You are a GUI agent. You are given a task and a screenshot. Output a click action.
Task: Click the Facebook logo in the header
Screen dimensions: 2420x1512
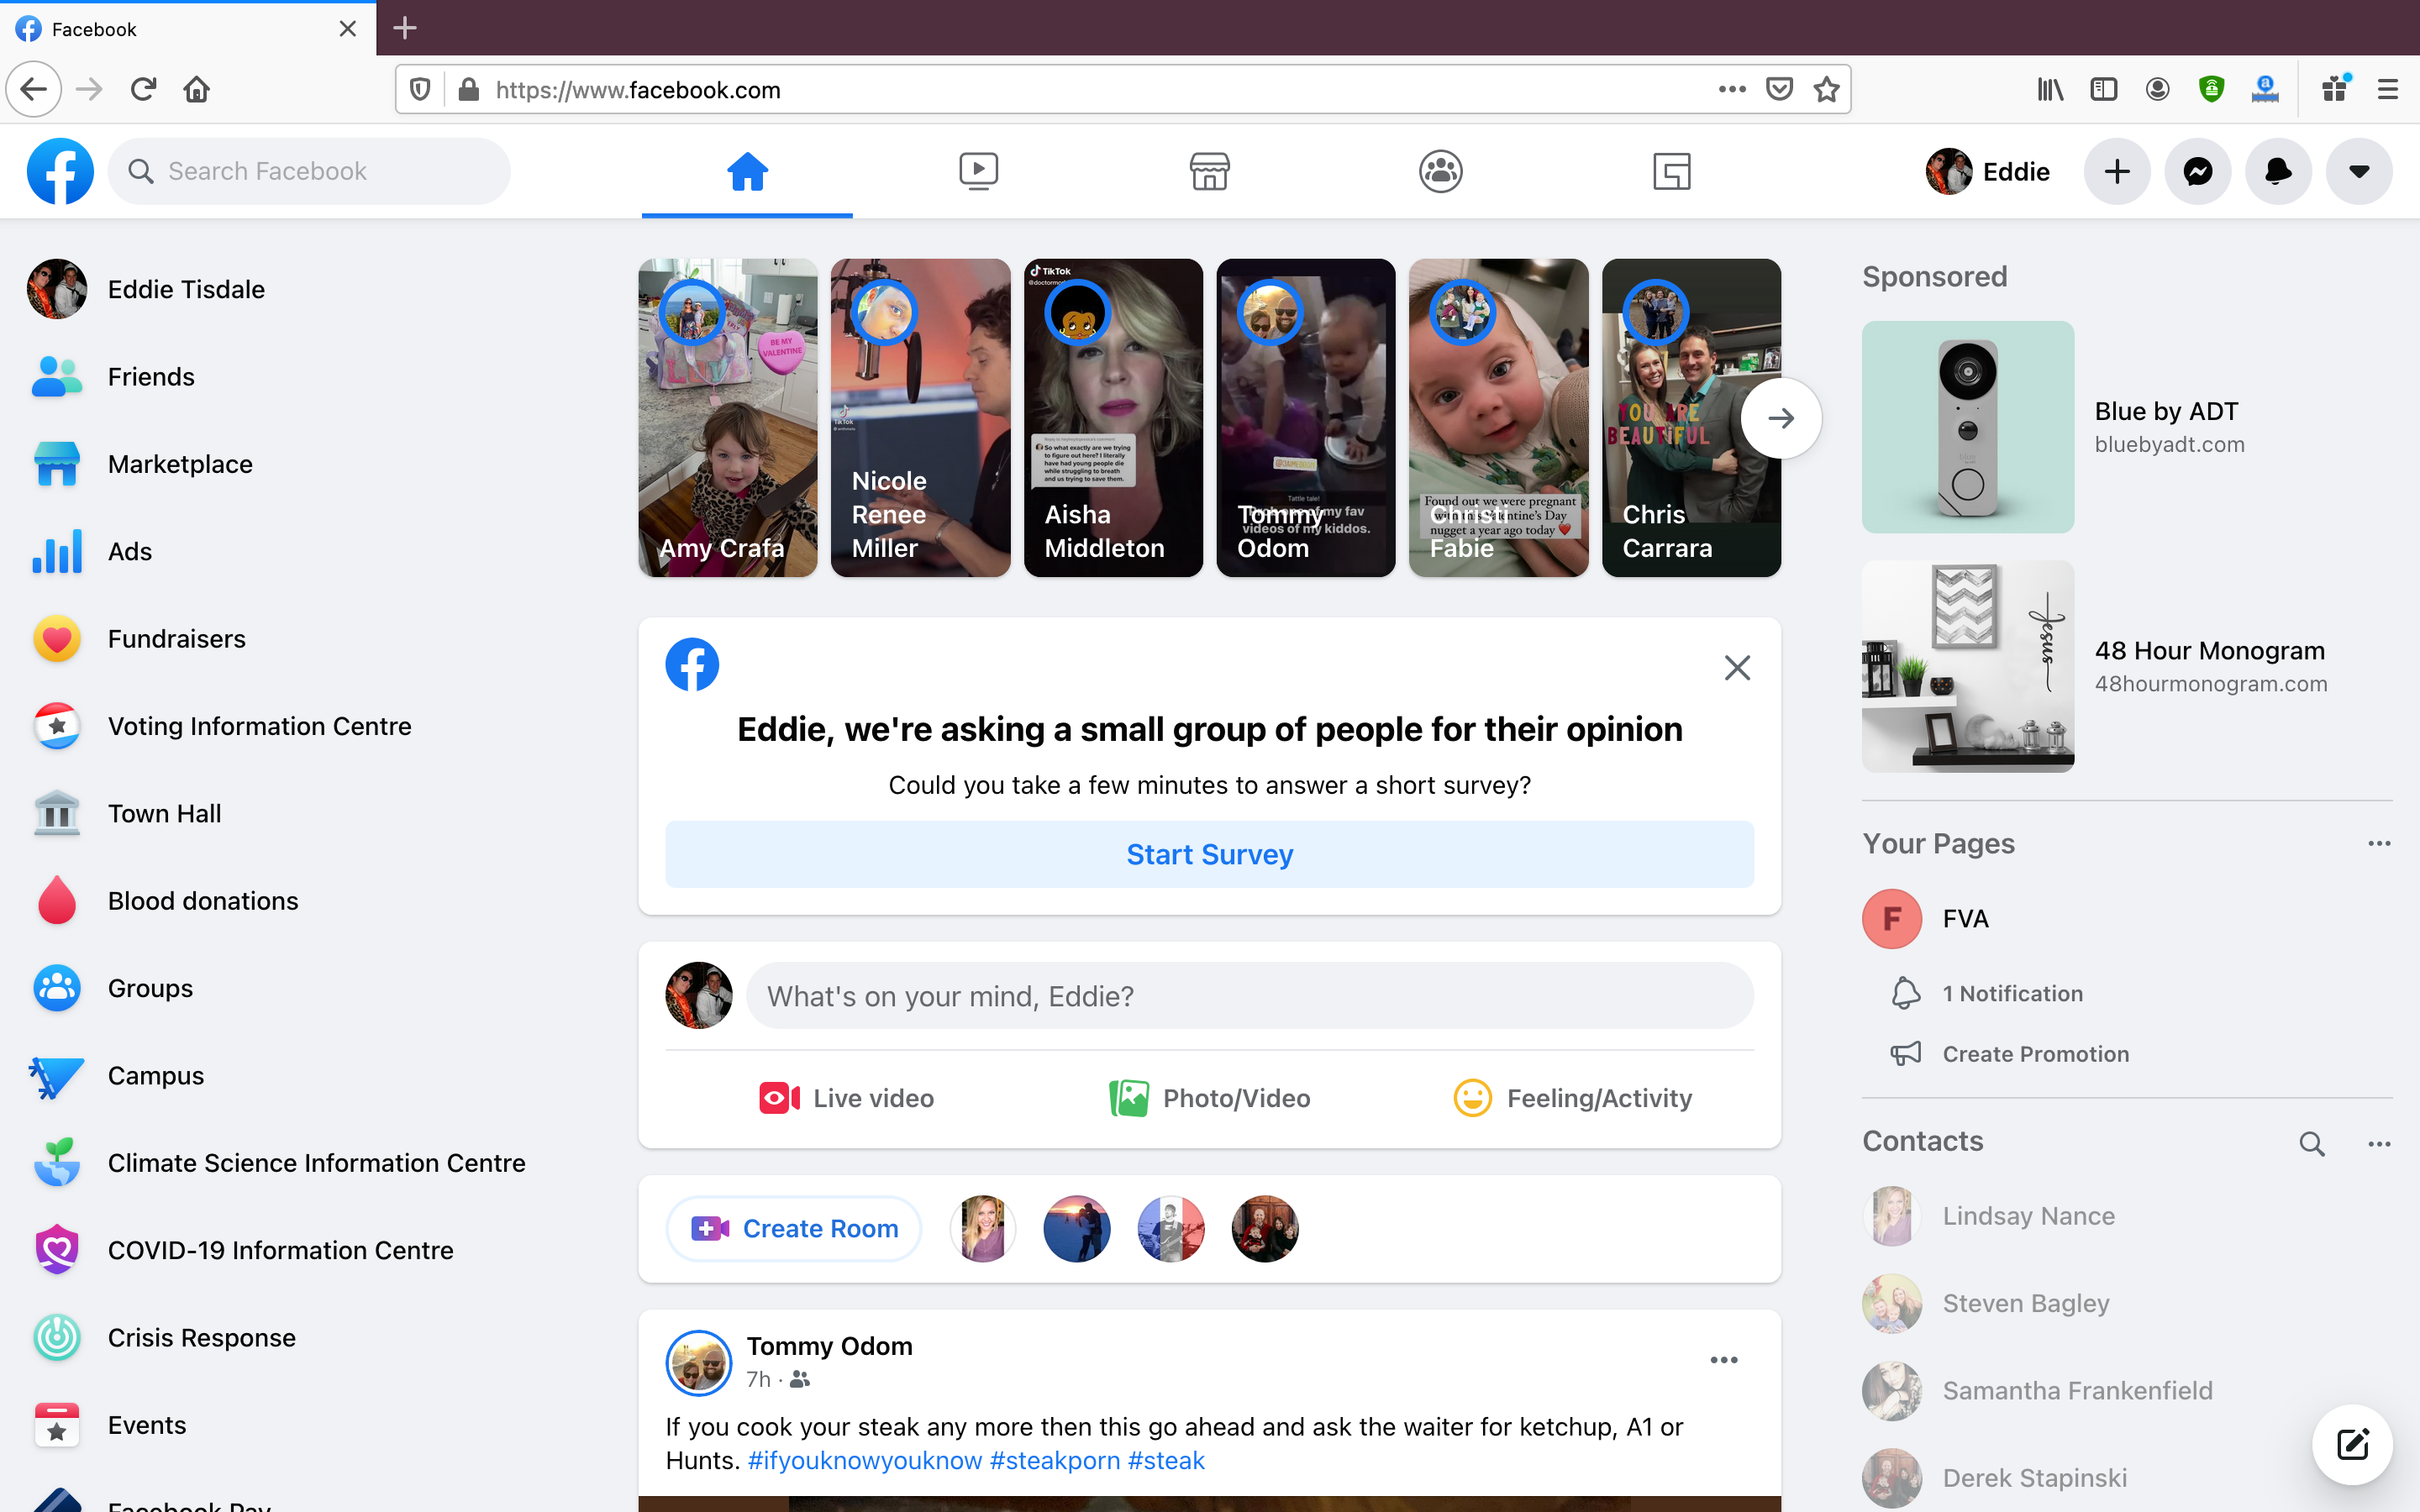(x=60, y=171)
